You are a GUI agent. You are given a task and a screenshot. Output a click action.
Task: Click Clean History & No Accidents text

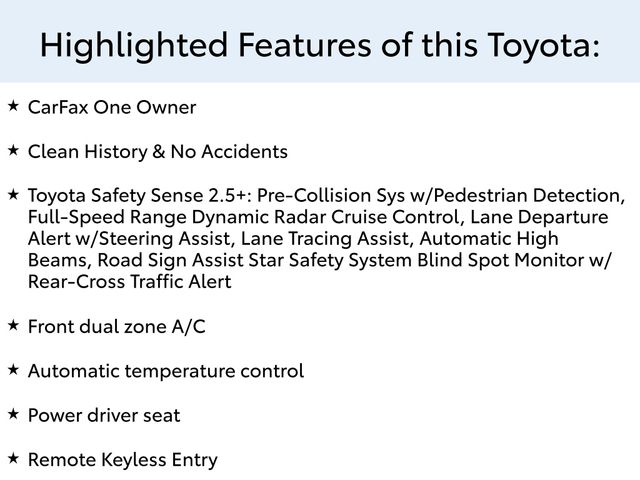click(x=158, y=151)
